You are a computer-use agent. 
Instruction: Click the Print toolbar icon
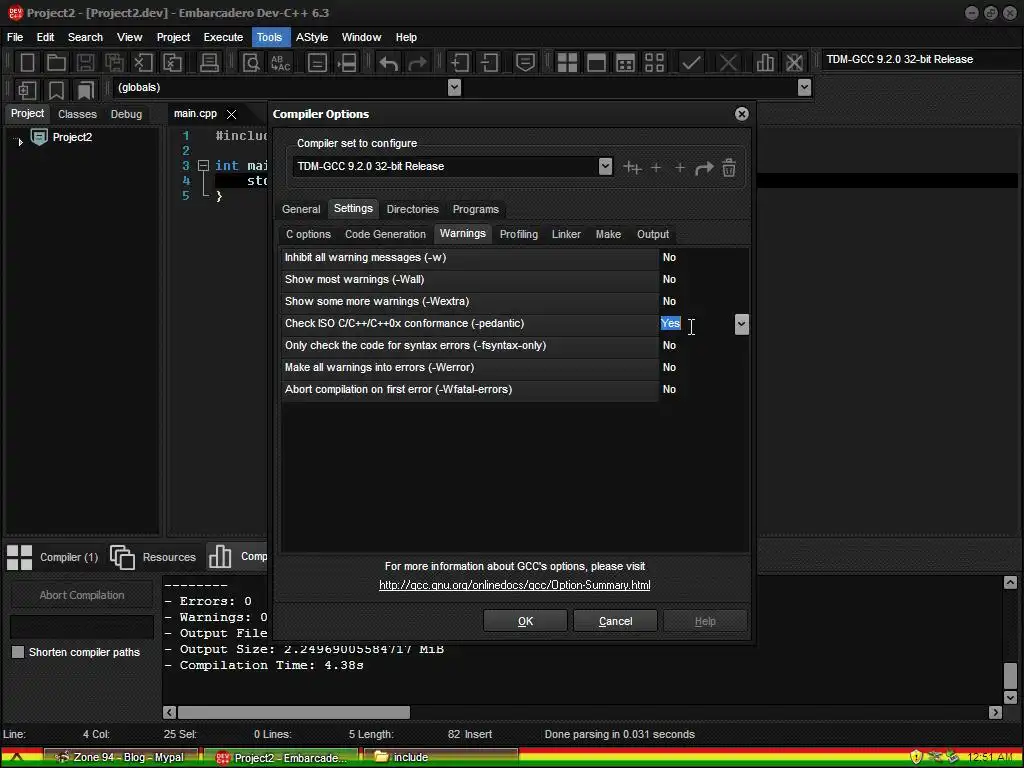(209, 63)
